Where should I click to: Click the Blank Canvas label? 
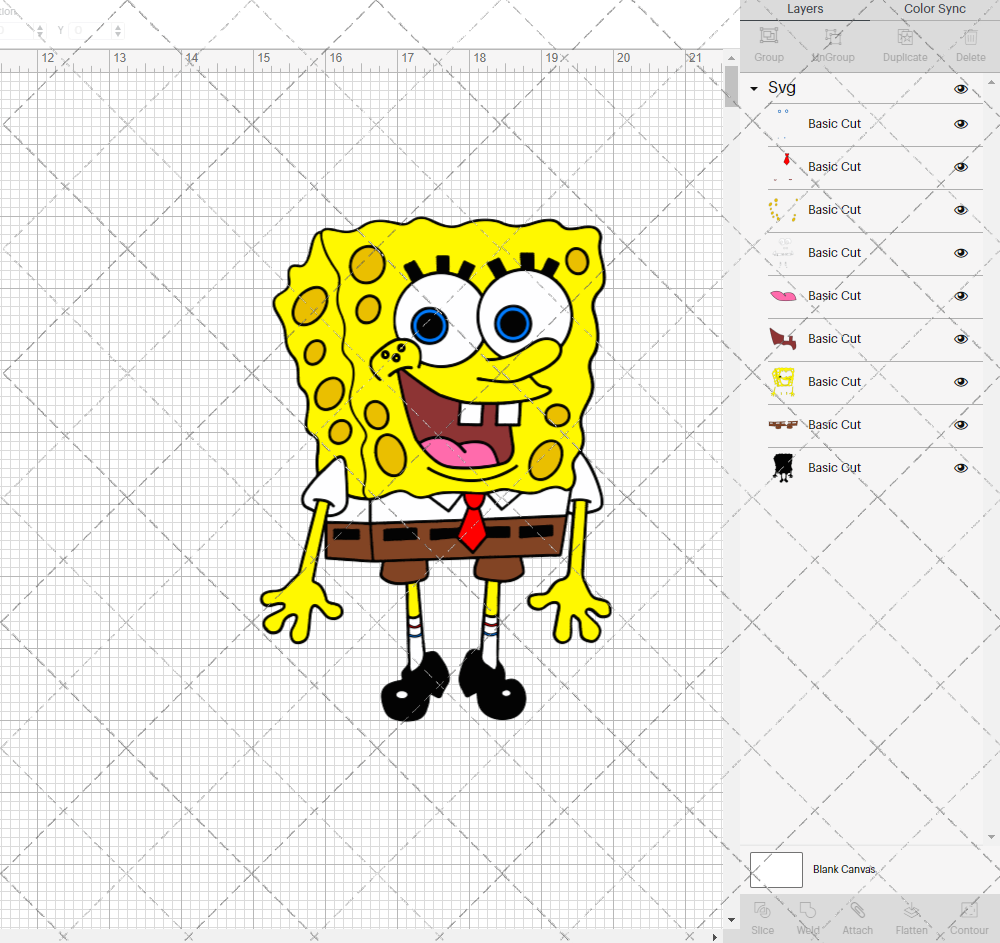[844, 869]
